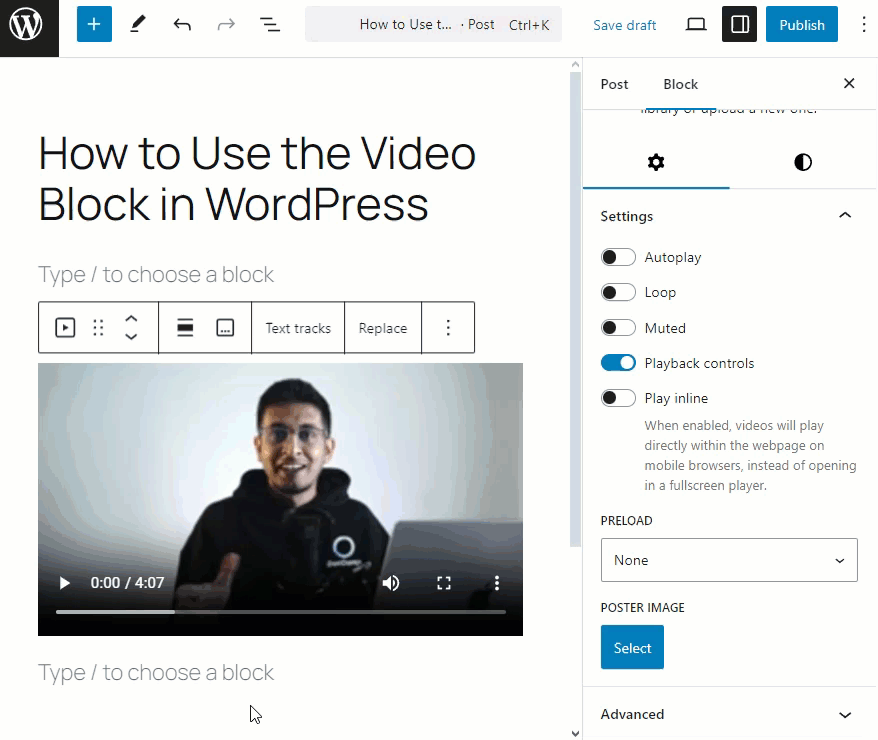
Task: Disable the Playback controls toggle
Action: click(x=618, y=363)
